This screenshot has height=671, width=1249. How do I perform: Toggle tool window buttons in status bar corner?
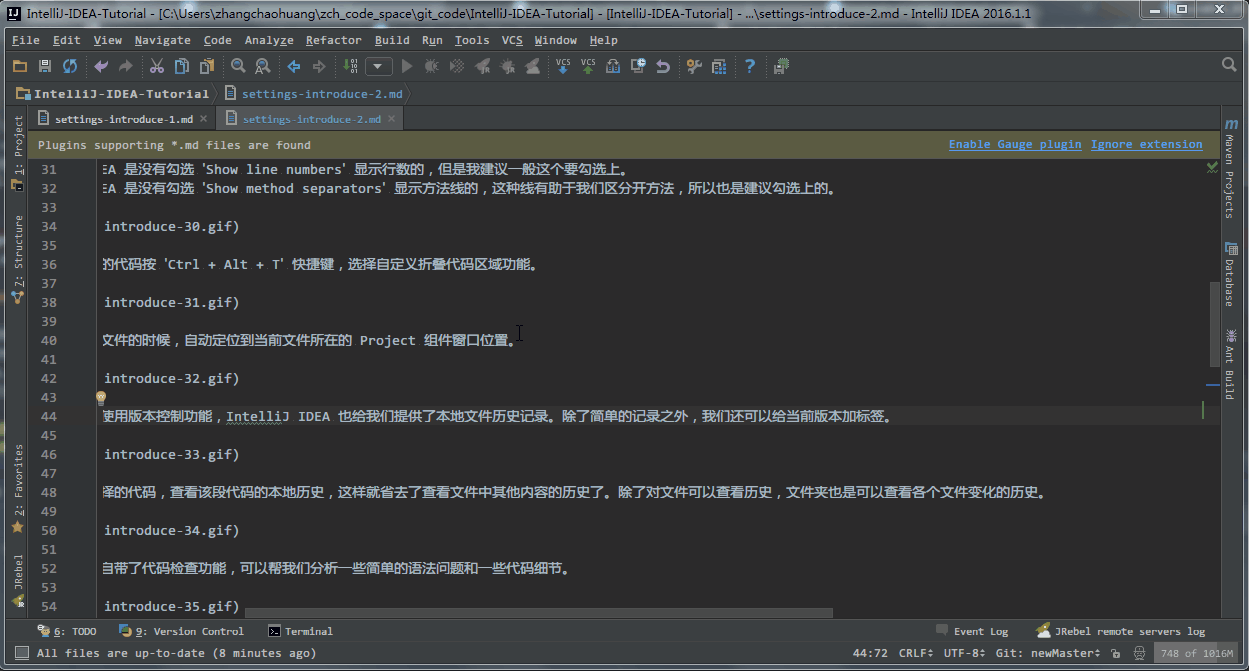21,653
